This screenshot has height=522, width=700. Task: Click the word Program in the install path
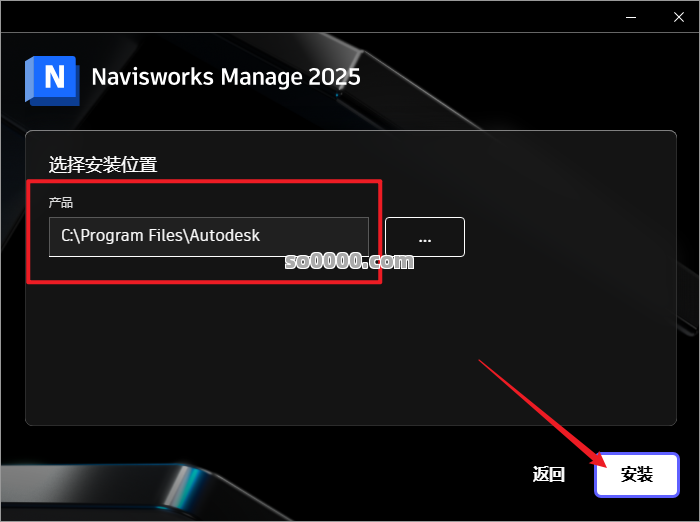tap(112, 236)
